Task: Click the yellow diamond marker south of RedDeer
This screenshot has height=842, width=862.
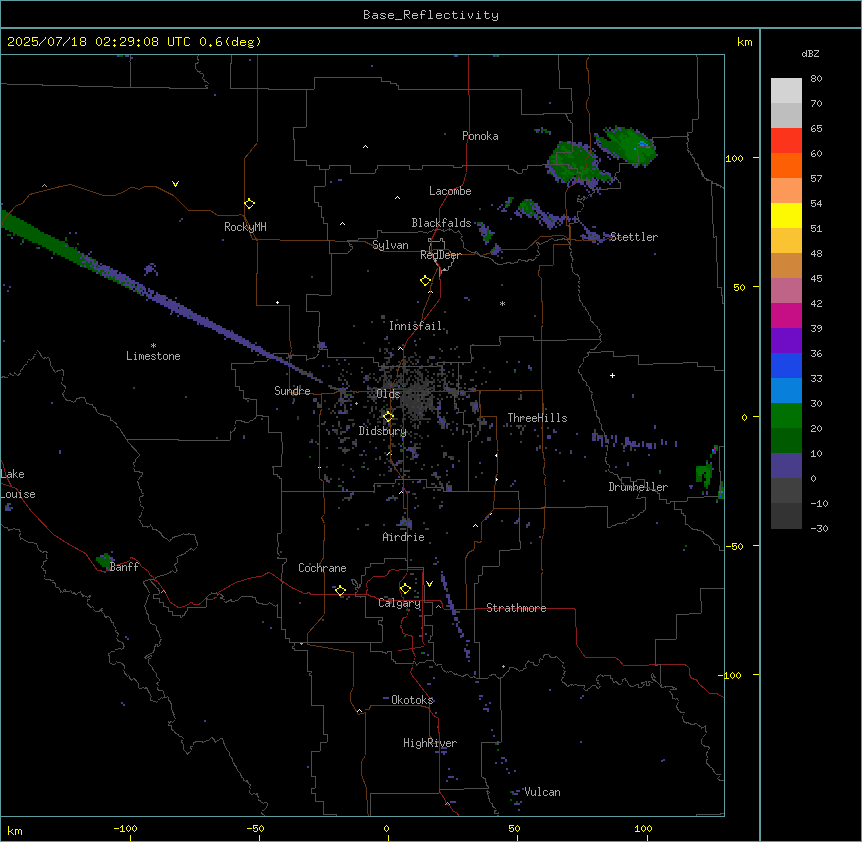Action: pyautogui.click(x=425, y=281)
